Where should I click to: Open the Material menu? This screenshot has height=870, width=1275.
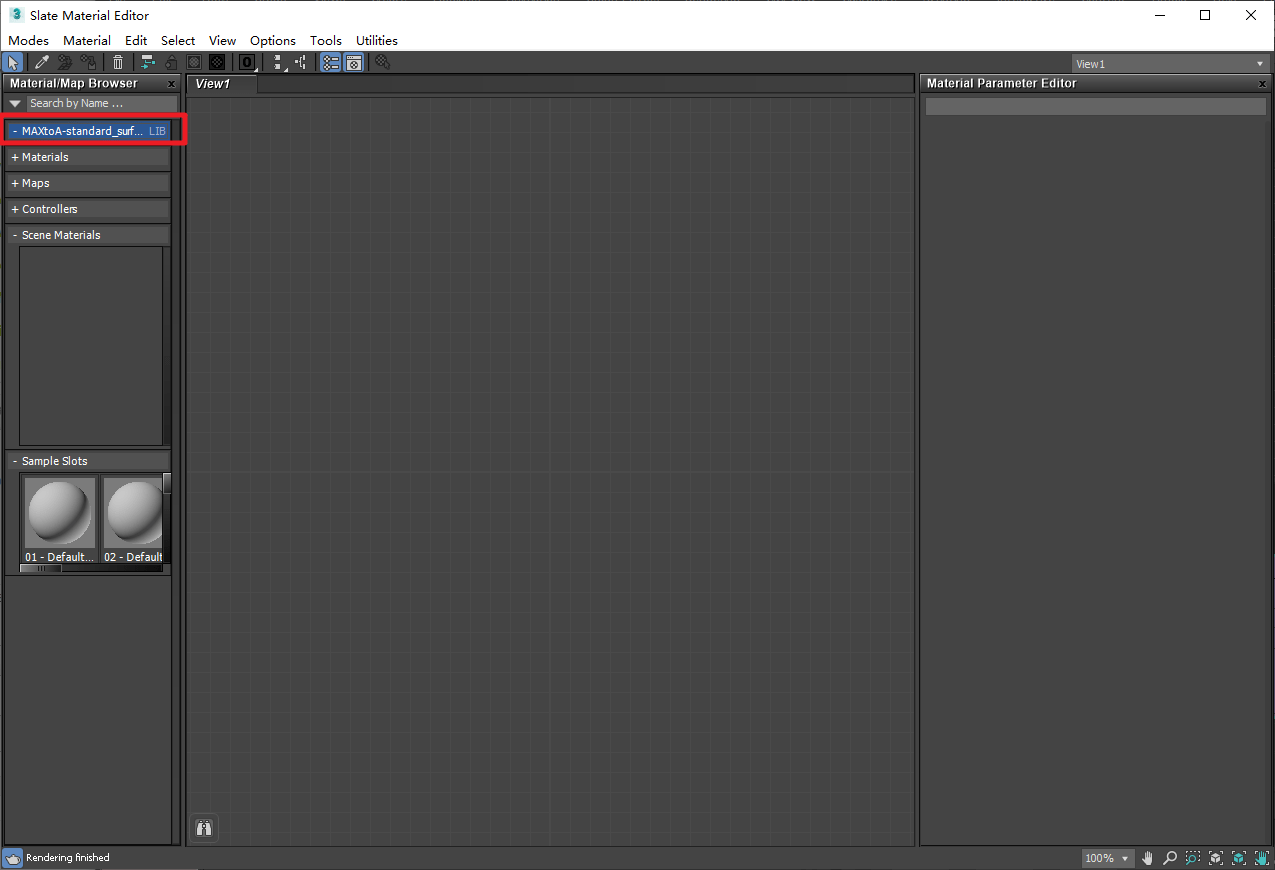click(x=87, y=40)
